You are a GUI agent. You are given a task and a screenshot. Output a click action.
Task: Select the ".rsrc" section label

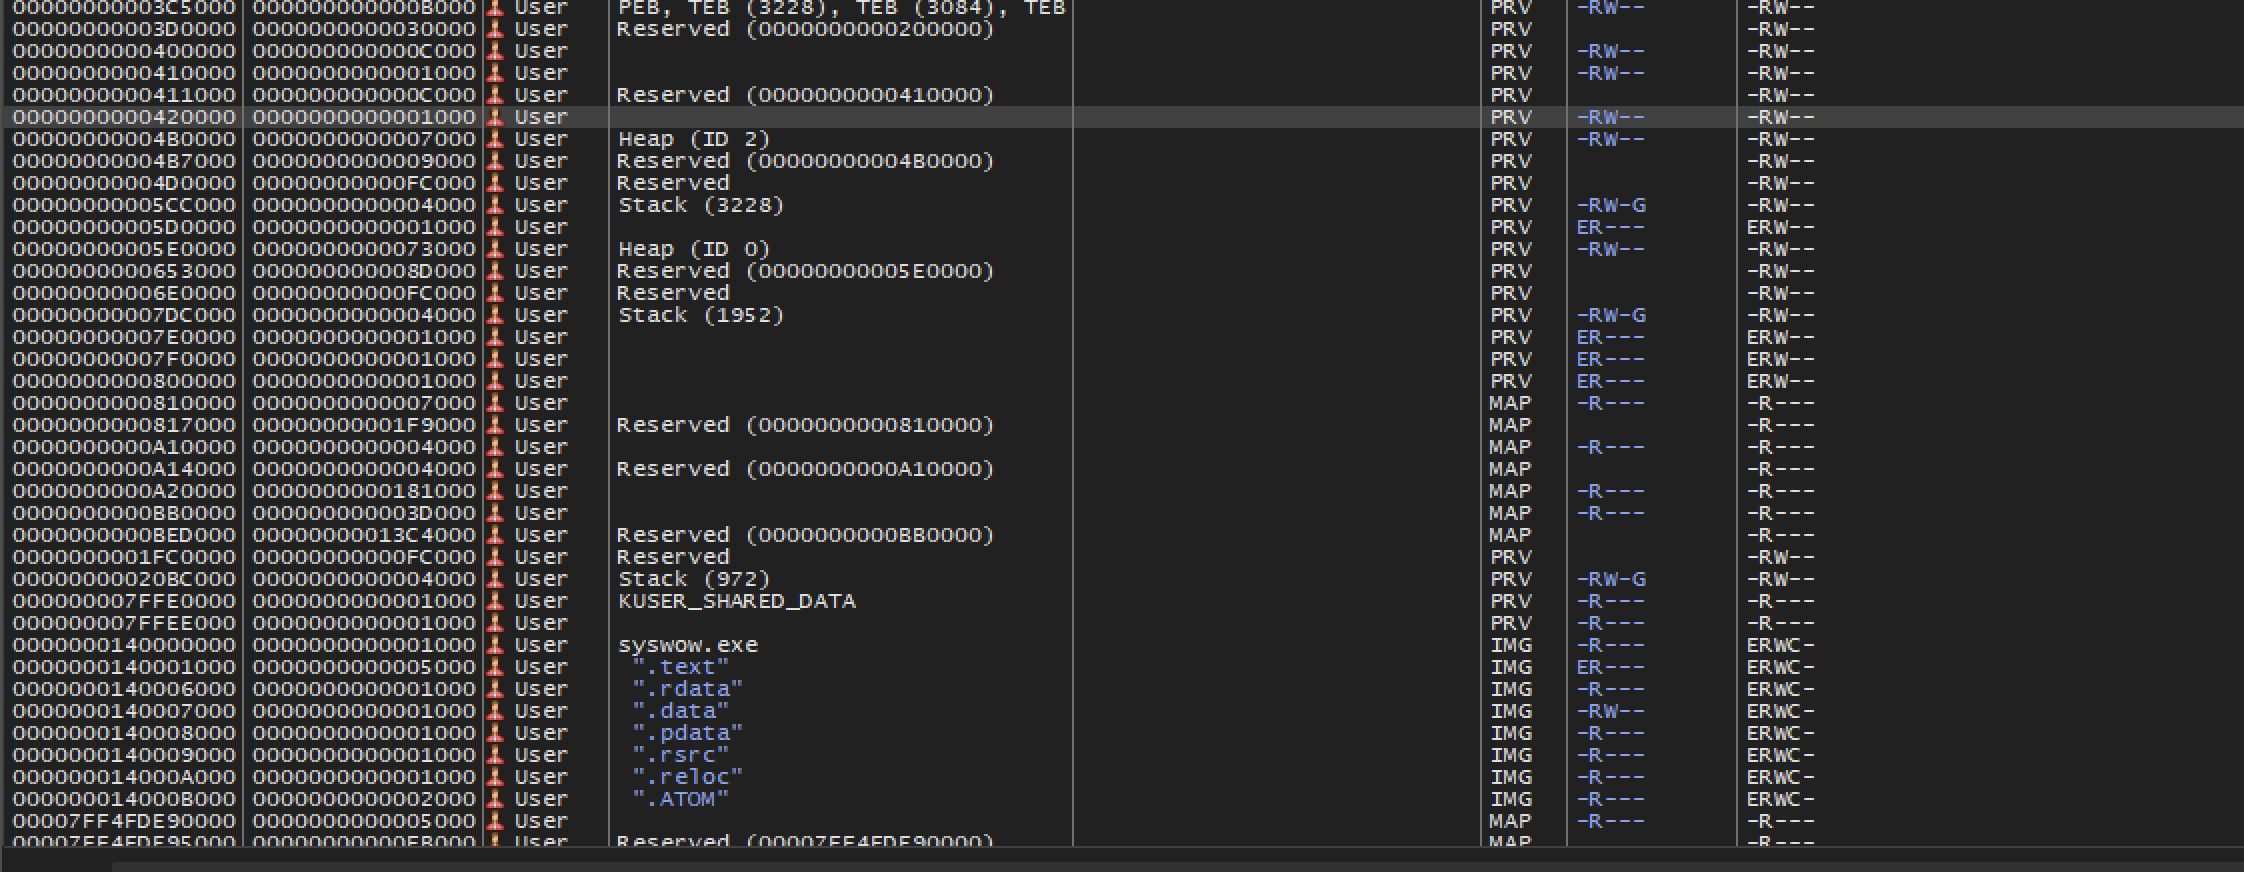point(680,755)
